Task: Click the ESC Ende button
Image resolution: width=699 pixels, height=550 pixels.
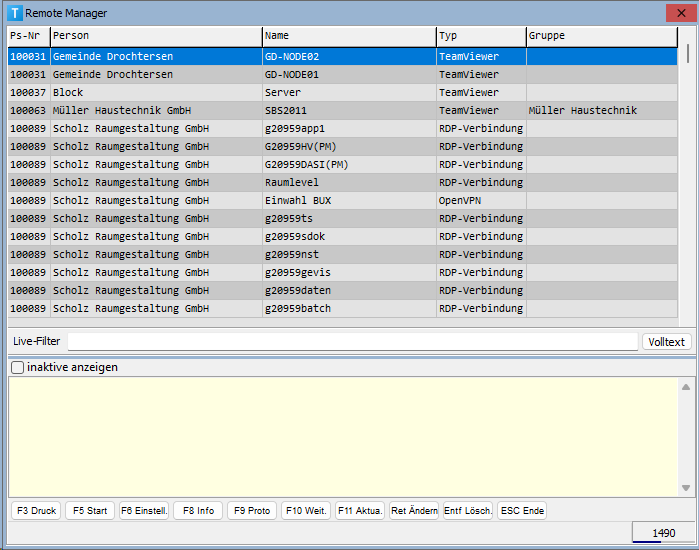Action: pyautogui.click(x=522, y=511)
